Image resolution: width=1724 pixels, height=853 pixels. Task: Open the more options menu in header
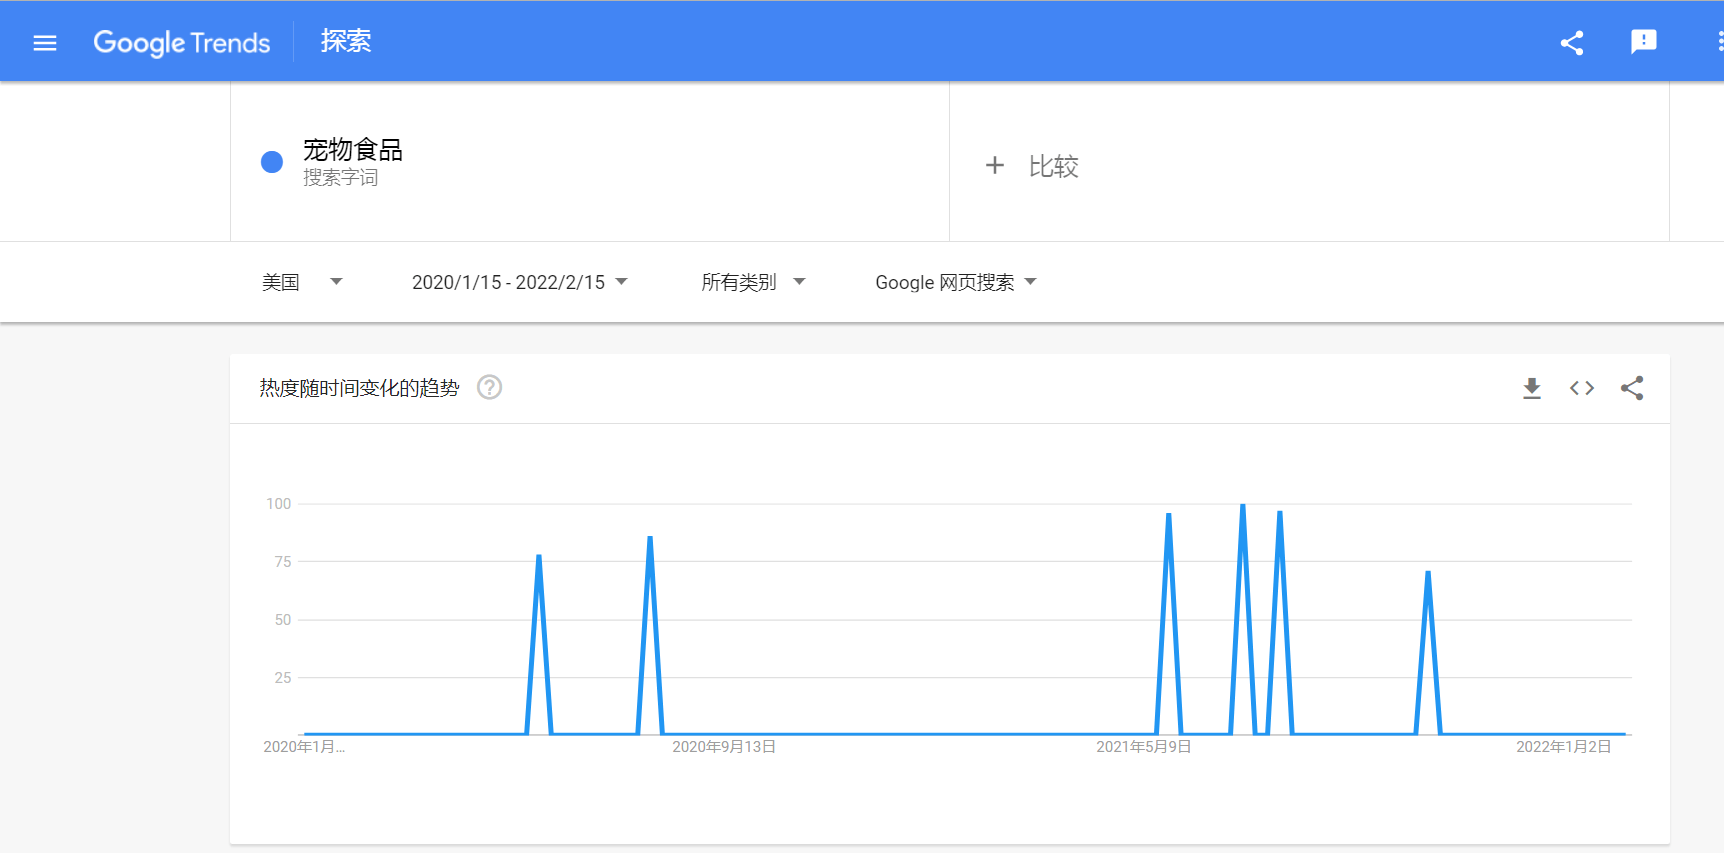pos(1718,42)
